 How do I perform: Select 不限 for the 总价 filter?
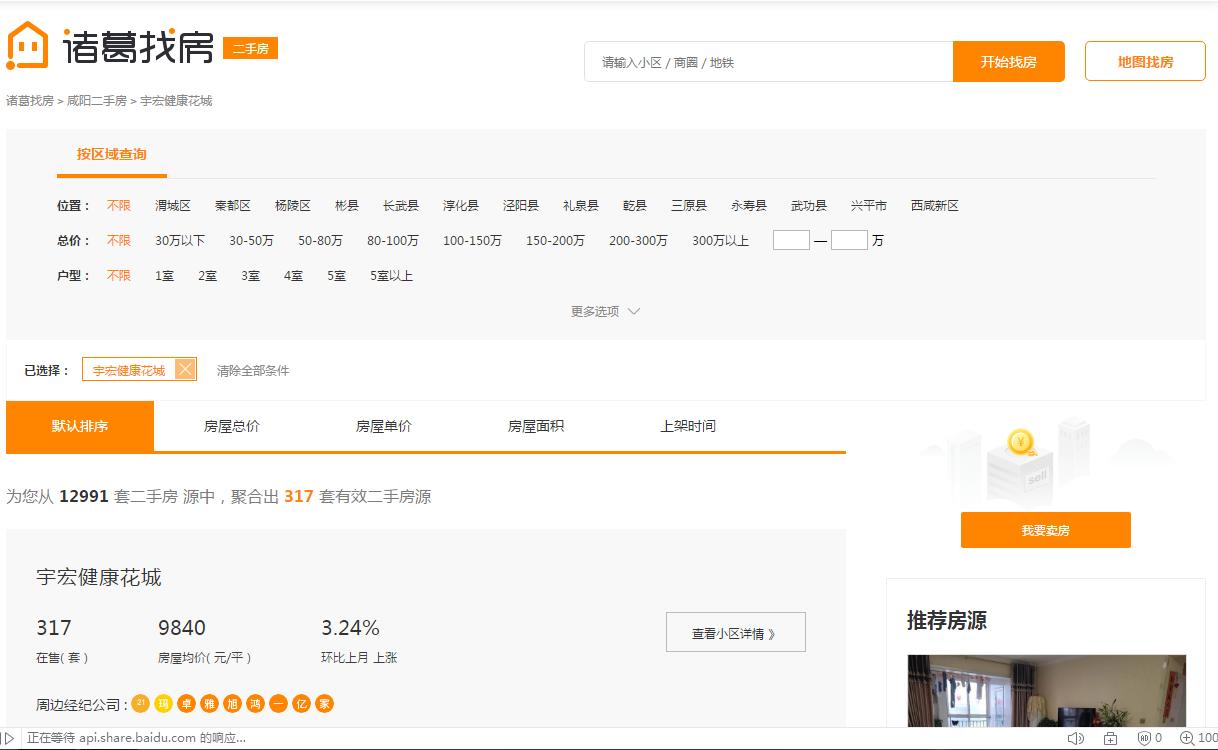point(119,240)
